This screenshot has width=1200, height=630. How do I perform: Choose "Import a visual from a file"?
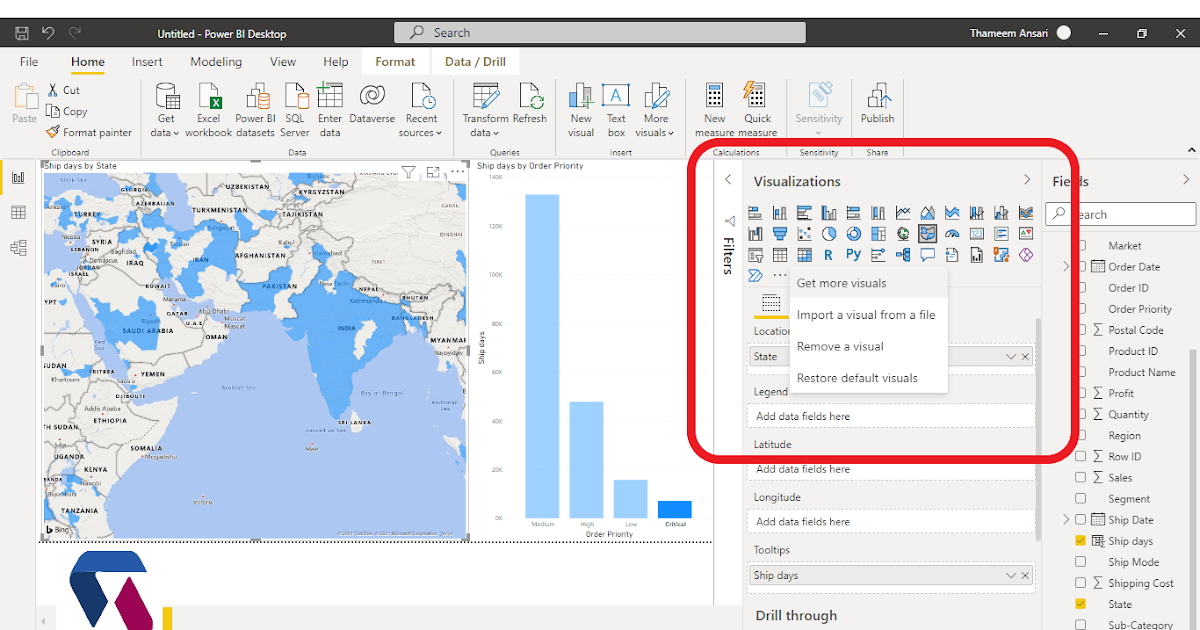(868, 314)
